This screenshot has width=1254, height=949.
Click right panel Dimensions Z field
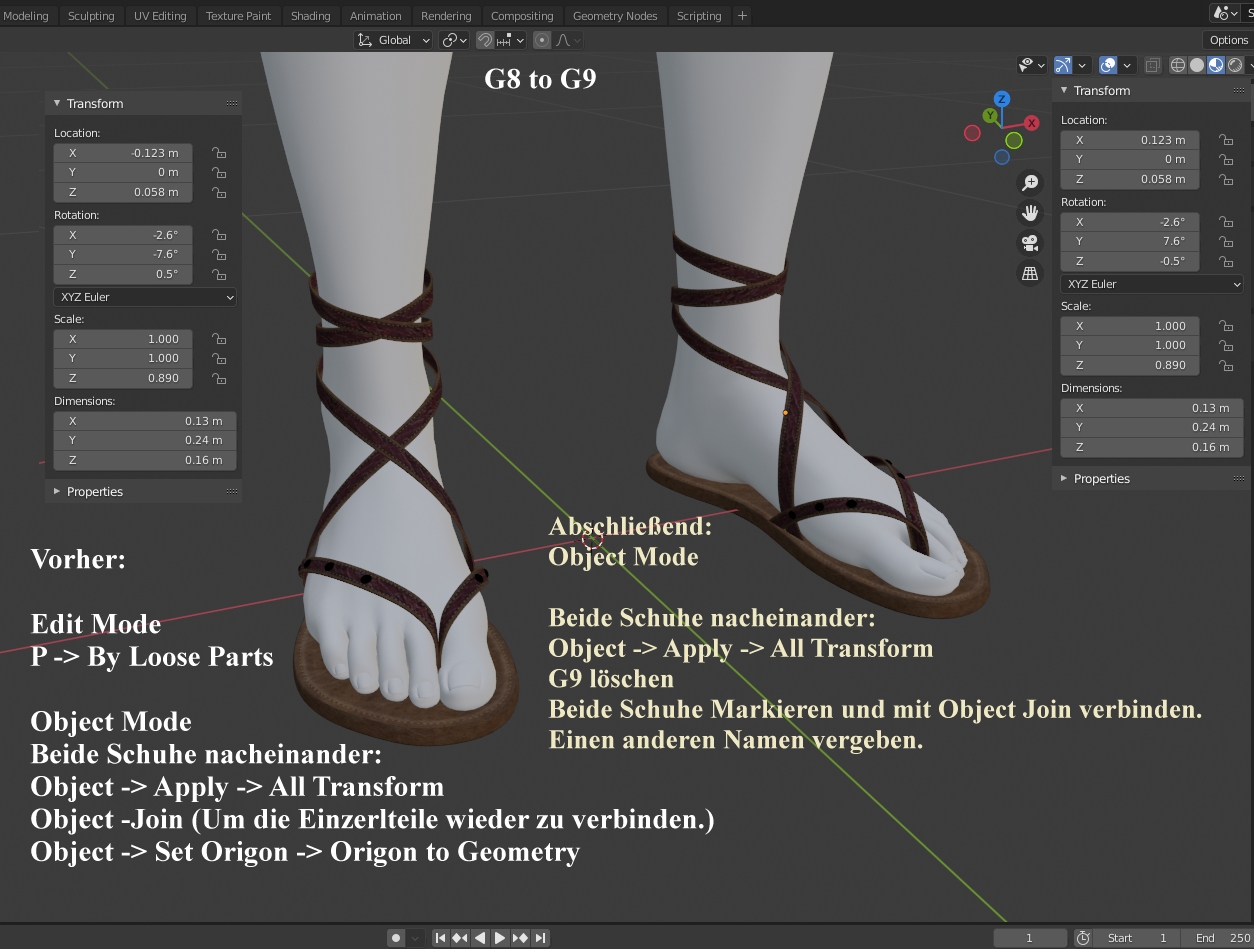point(1152,447)
